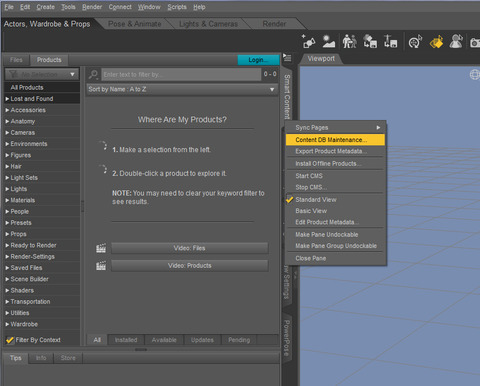Screen dimensions: 480x386
Task: Show Pending products filter tab
Action: pos(239,340)
